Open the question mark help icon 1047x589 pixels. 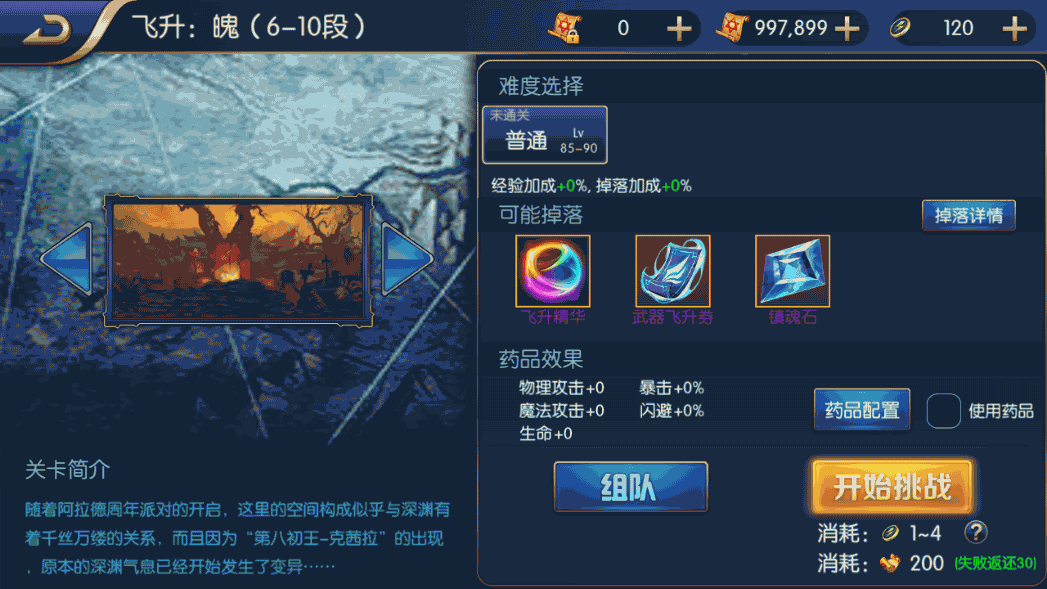[976, 532]
